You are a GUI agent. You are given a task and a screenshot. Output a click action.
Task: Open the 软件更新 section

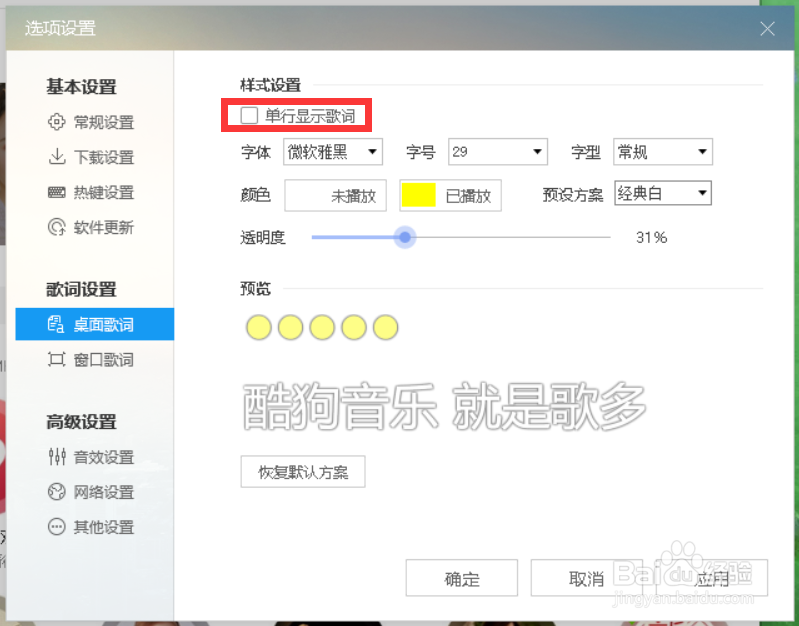pos(95,227)
